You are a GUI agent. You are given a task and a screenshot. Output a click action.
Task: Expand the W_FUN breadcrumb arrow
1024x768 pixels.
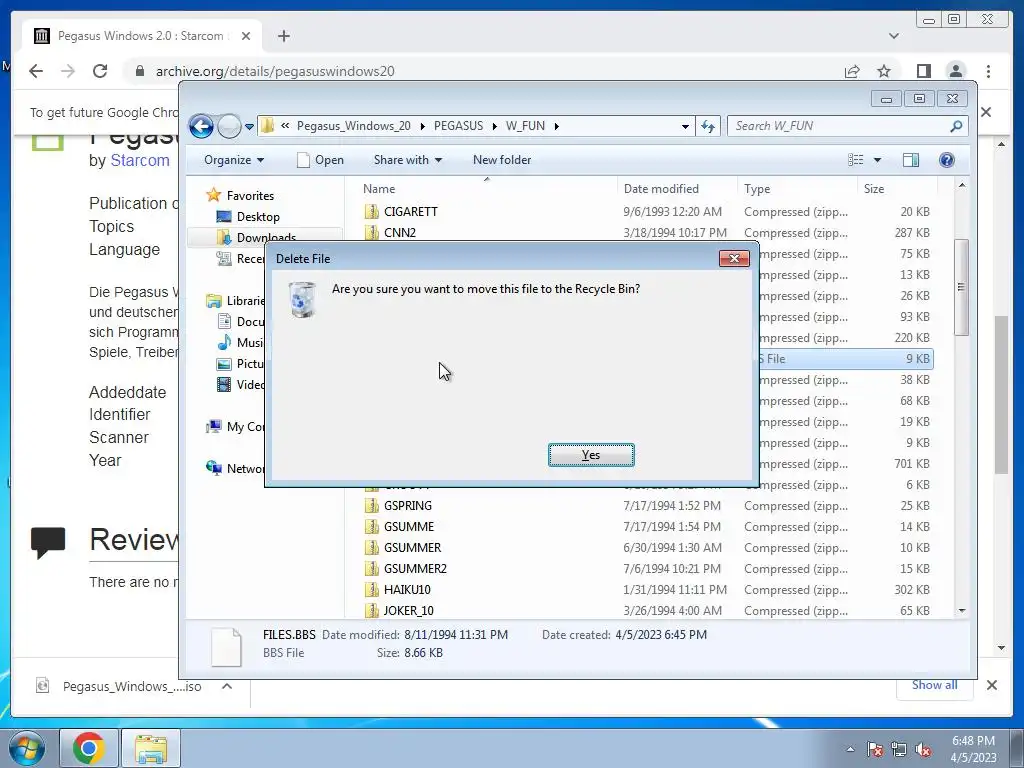(x=556, y=126)
